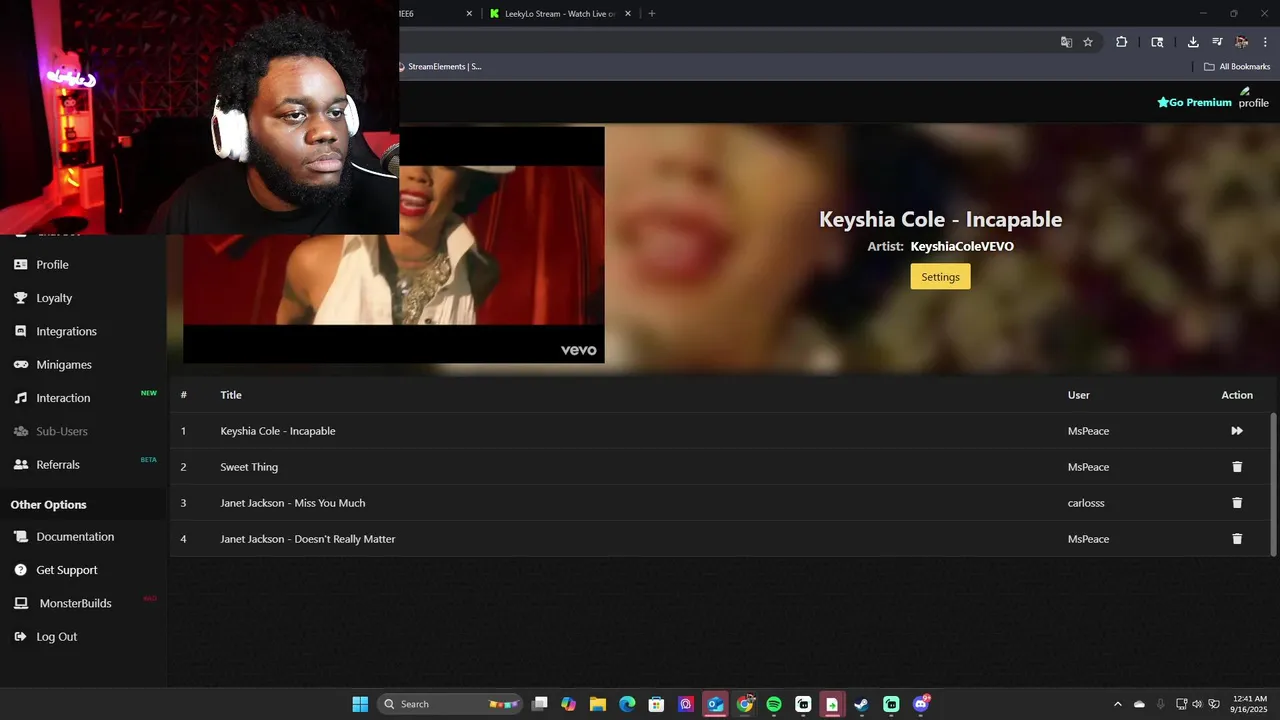Click the music video player thumbnail
Viewport: 1280px width, 720px height.
coord(394,245)
